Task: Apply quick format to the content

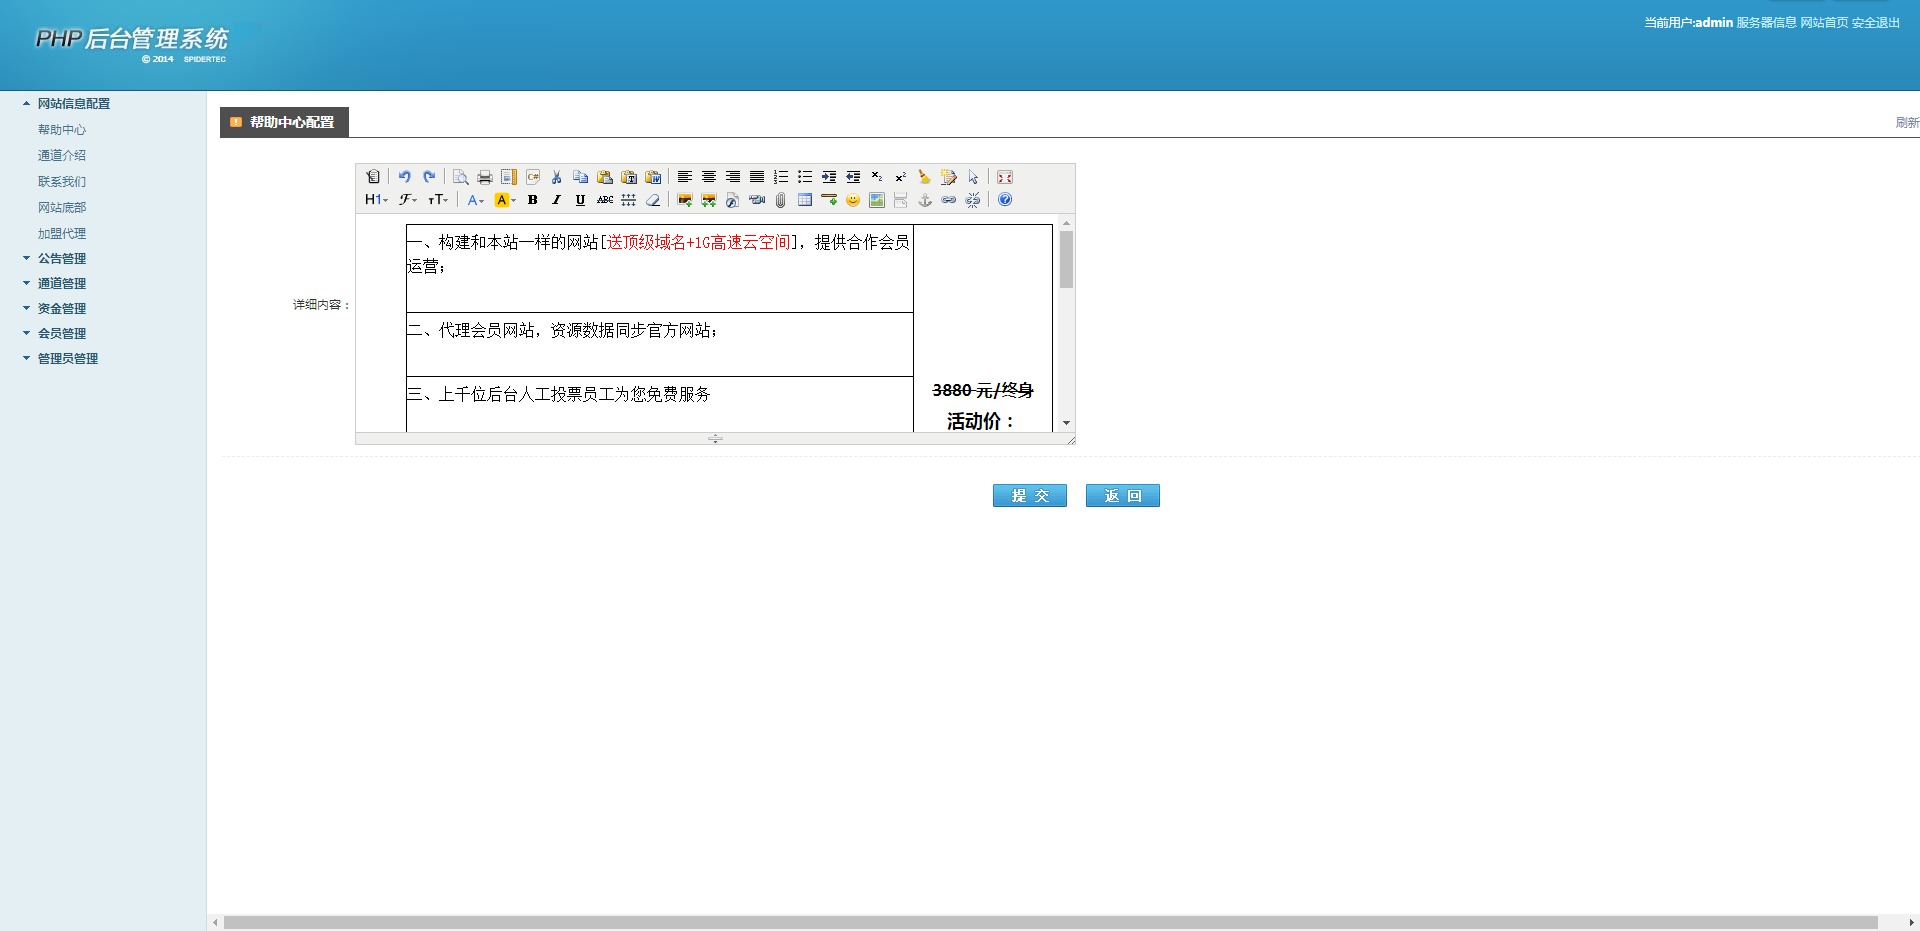Action: [x=949, y=177]
